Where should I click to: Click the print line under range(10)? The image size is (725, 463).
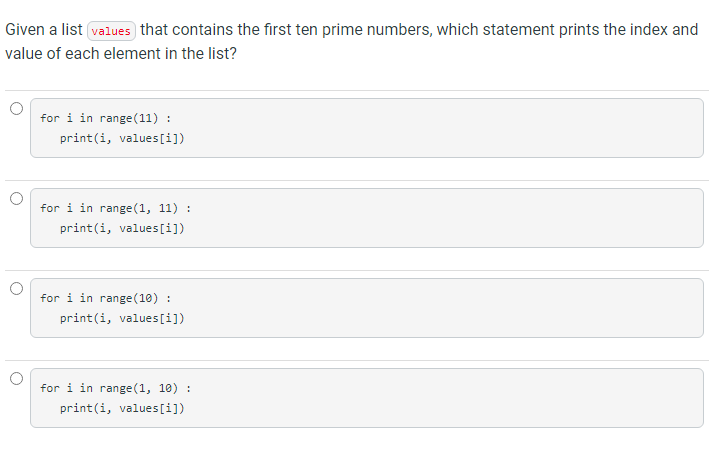click(122, 318)
